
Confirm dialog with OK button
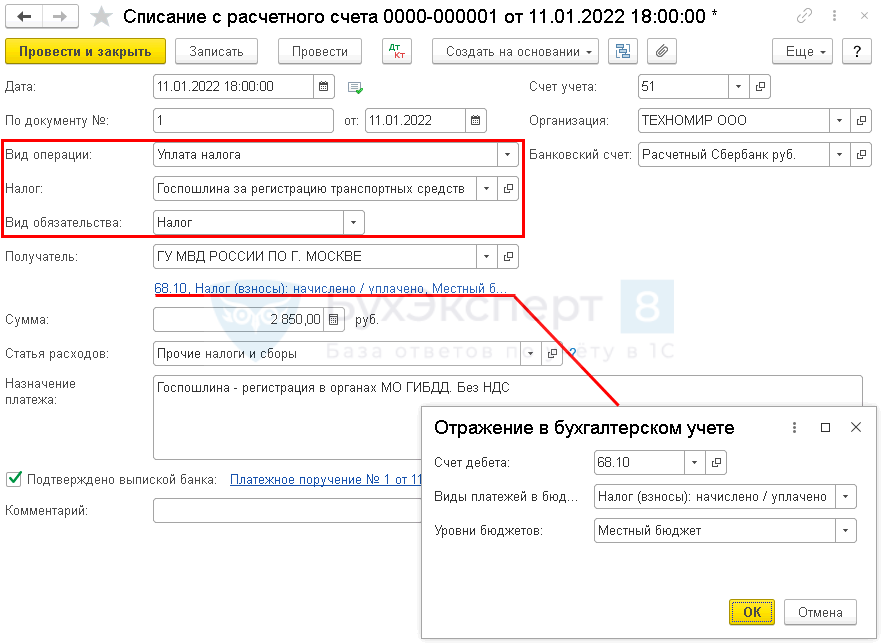click(751, 612)
